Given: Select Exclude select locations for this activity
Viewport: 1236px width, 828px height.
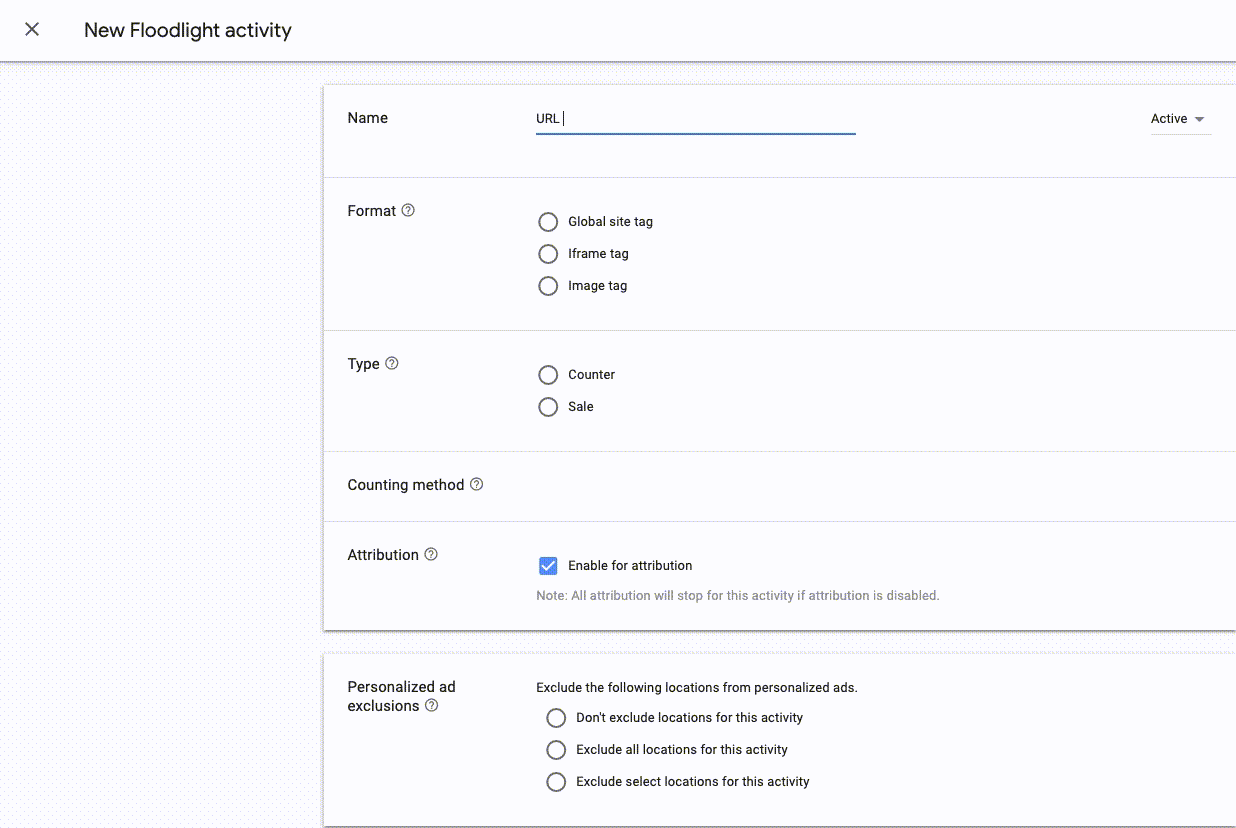Looking at the screenshot, I should 556,782.
